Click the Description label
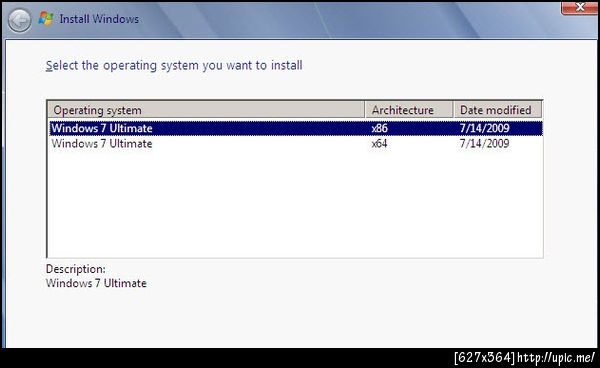This screenshot has width=600, height=368. pyautogui.click(x=76, y=269)
